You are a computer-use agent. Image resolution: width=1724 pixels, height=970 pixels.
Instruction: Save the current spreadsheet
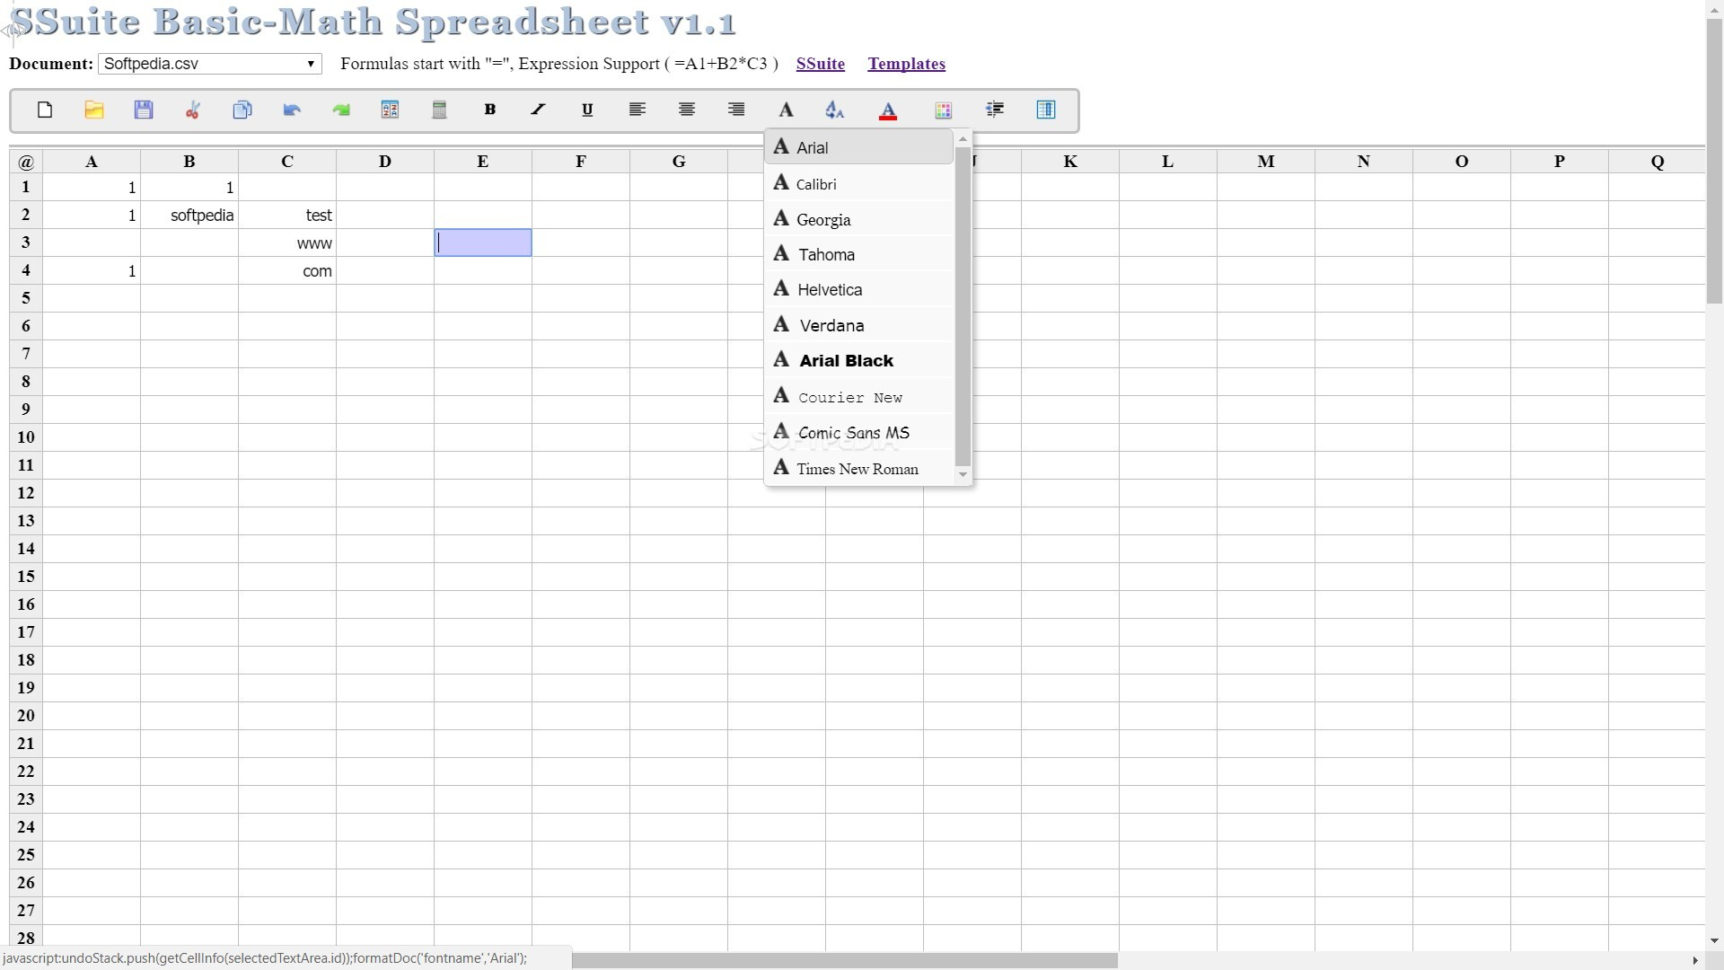(x=143, y=110)
